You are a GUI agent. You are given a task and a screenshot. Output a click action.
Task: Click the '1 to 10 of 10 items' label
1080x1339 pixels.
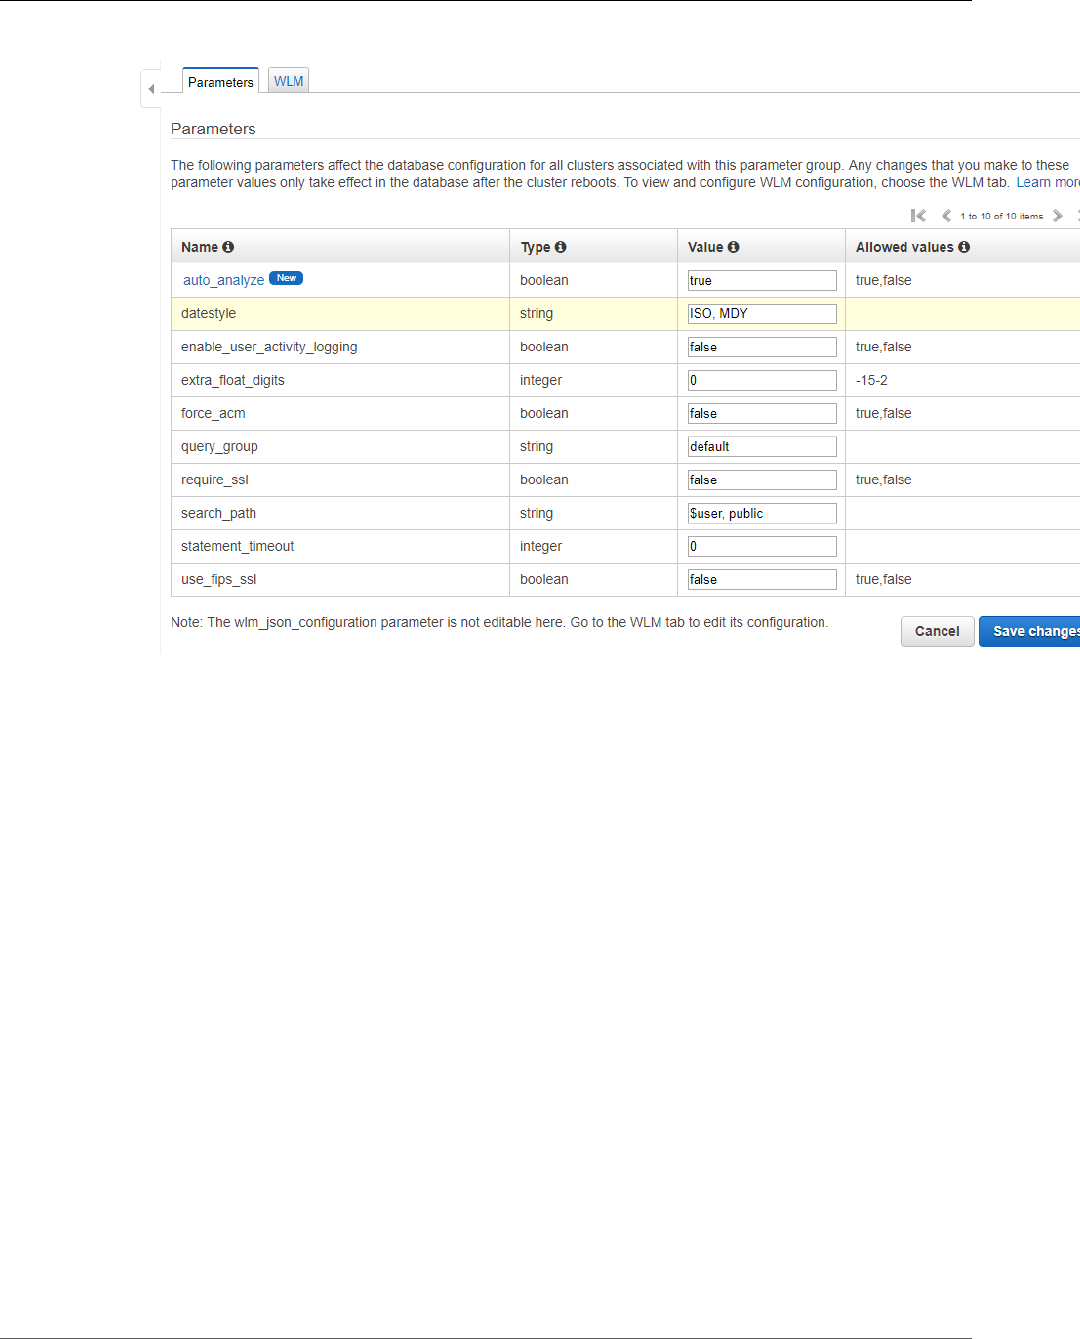[1001, 216]
